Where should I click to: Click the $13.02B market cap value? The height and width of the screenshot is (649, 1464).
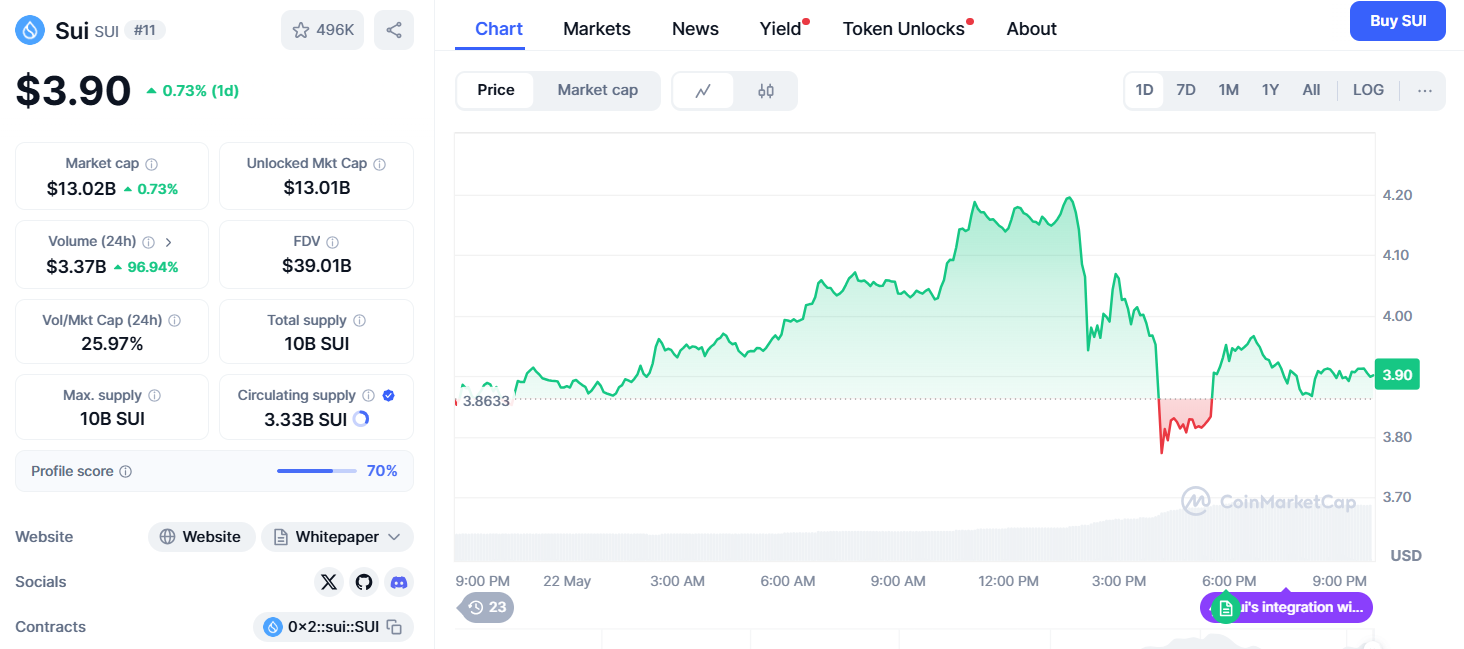[81, 188]
